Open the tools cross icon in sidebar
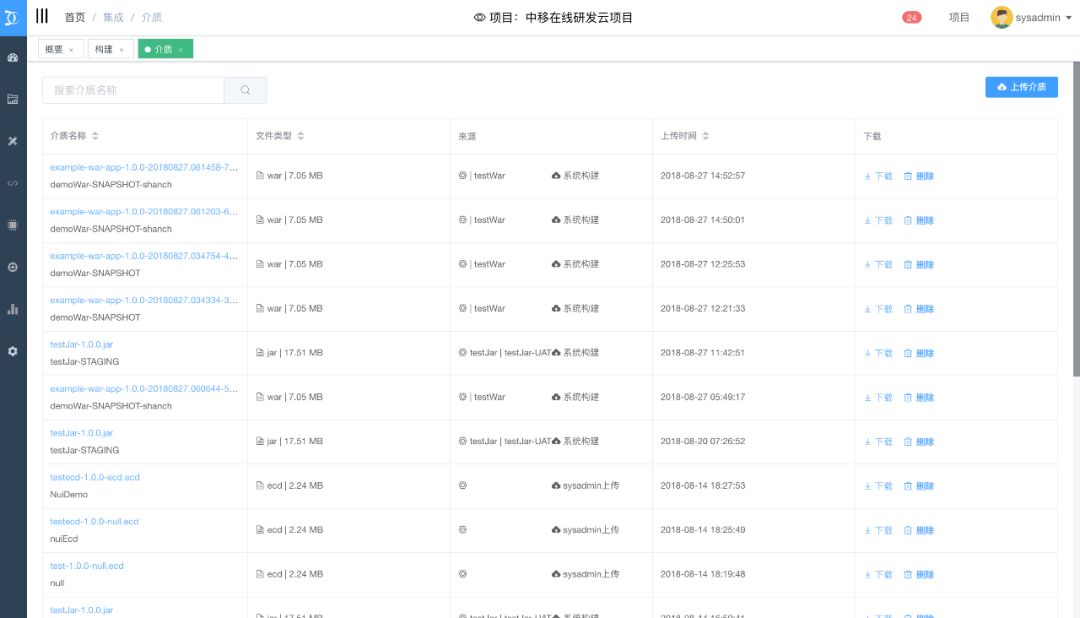Screen dimensions: 1080x618 pos(12,141)
